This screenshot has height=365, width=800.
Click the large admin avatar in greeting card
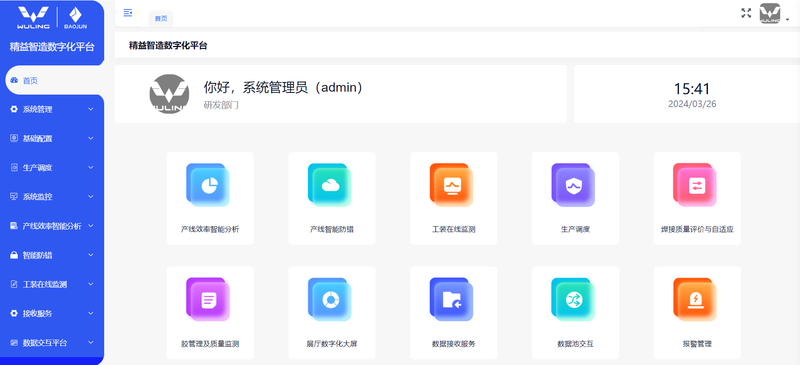169,94
